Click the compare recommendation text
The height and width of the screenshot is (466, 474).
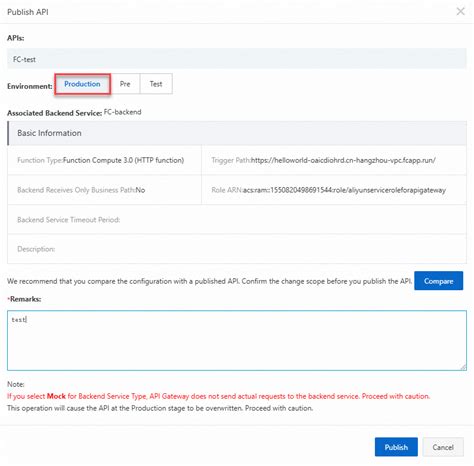pyautogui.click(x=209, y=281)
